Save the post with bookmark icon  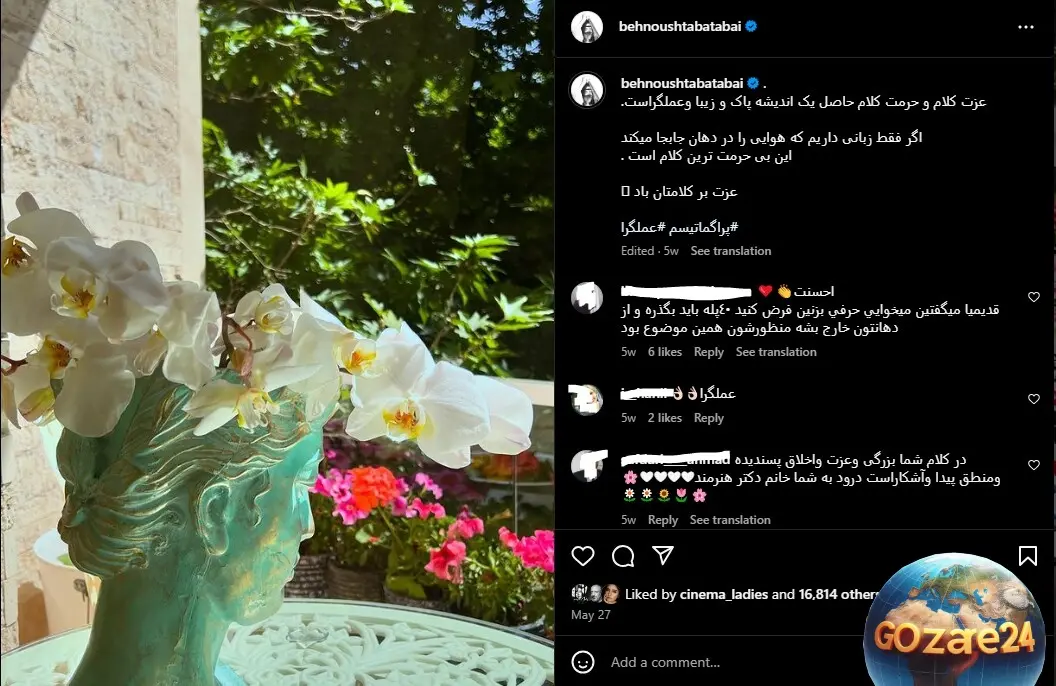1027,556
